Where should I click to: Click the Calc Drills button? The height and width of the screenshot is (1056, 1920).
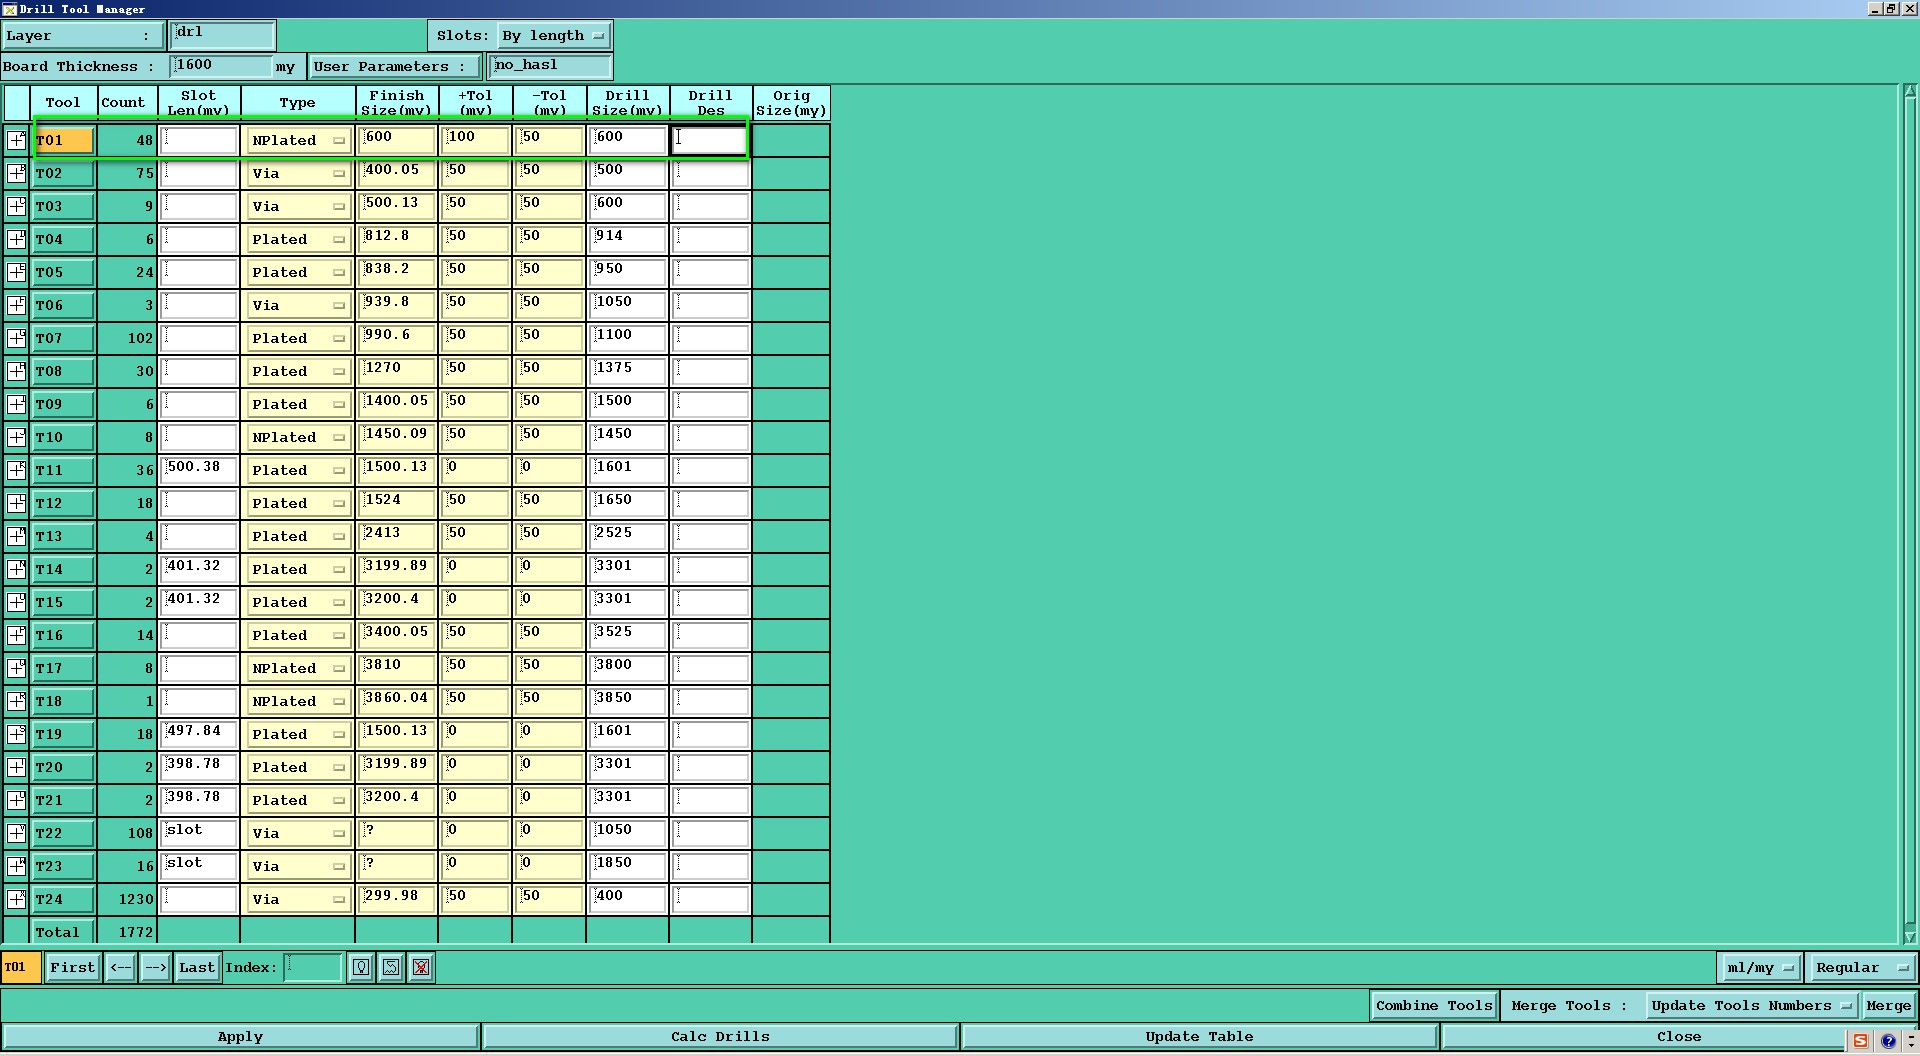(720, 1037)
